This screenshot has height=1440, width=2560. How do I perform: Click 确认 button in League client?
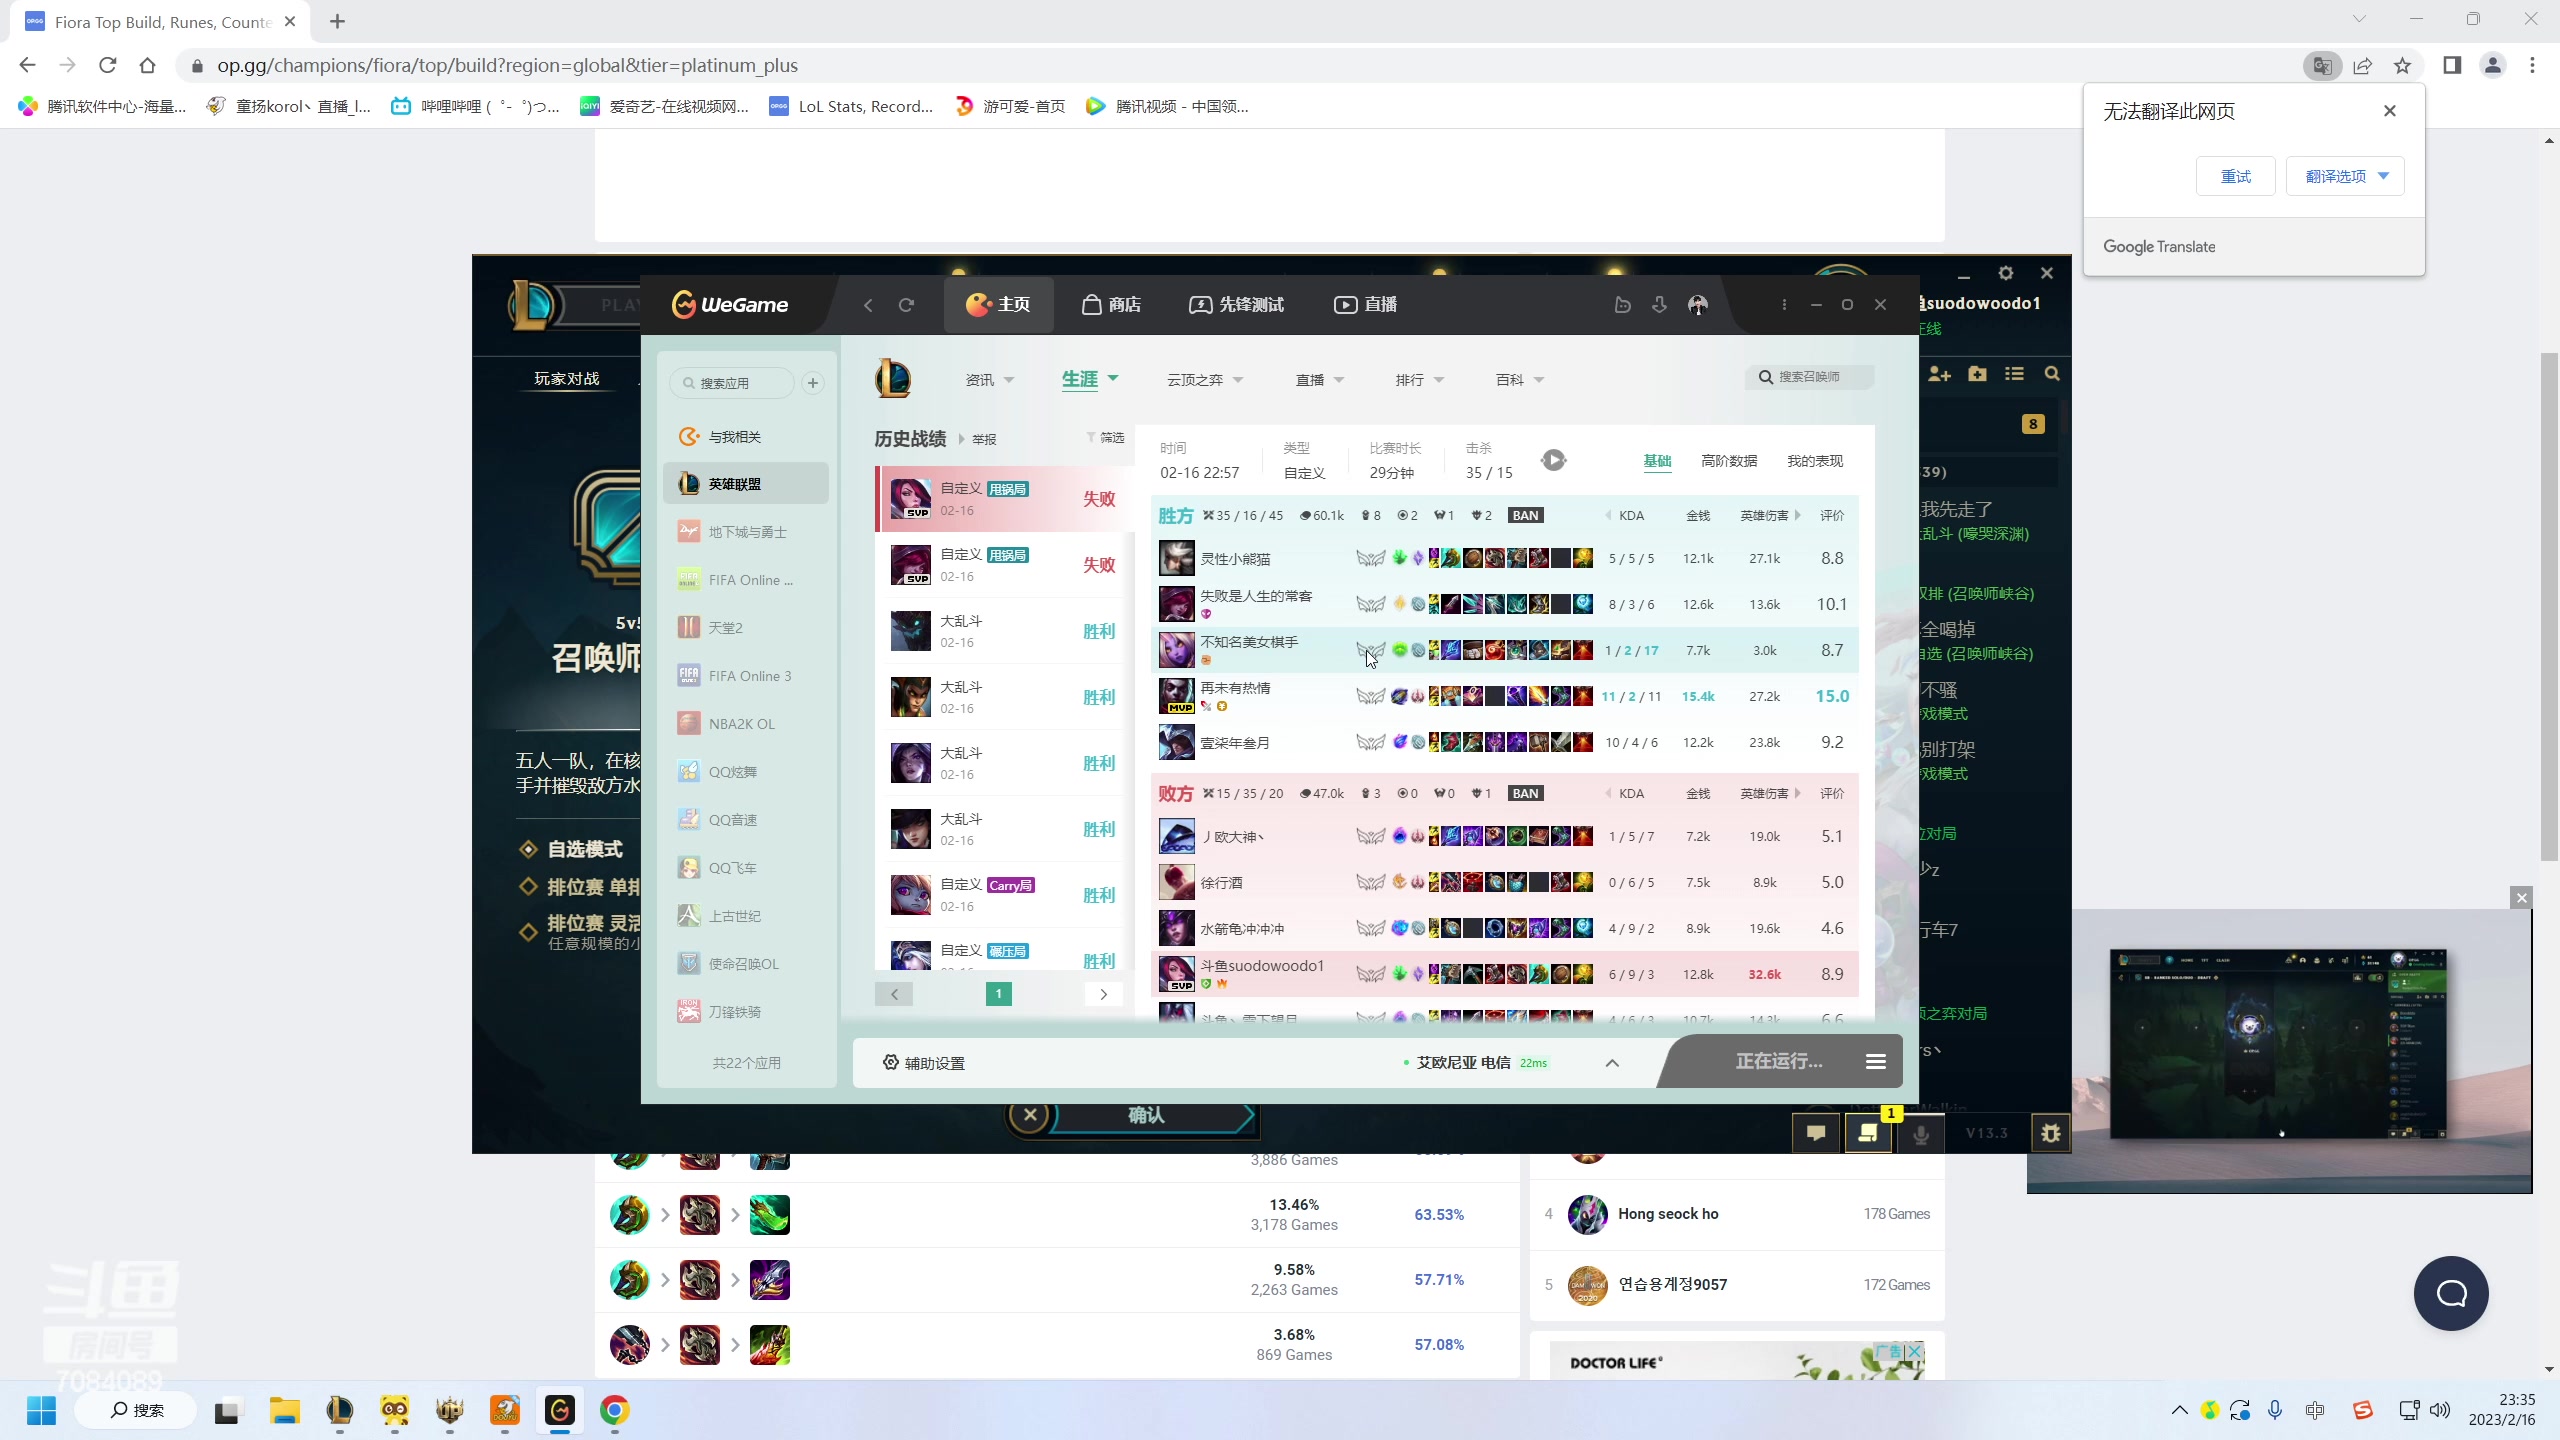coord(1146,1116)
